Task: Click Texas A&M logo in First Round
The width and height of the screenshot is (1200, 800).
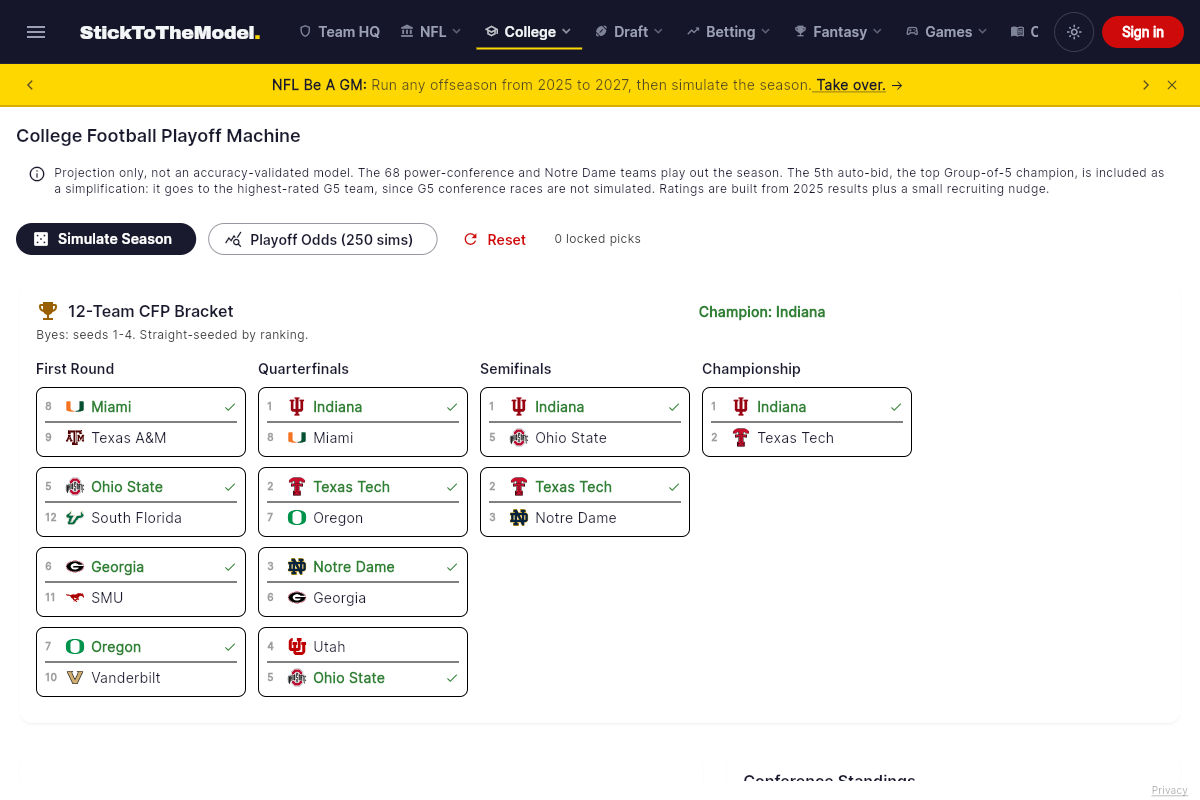Action: tap(75, 438)
